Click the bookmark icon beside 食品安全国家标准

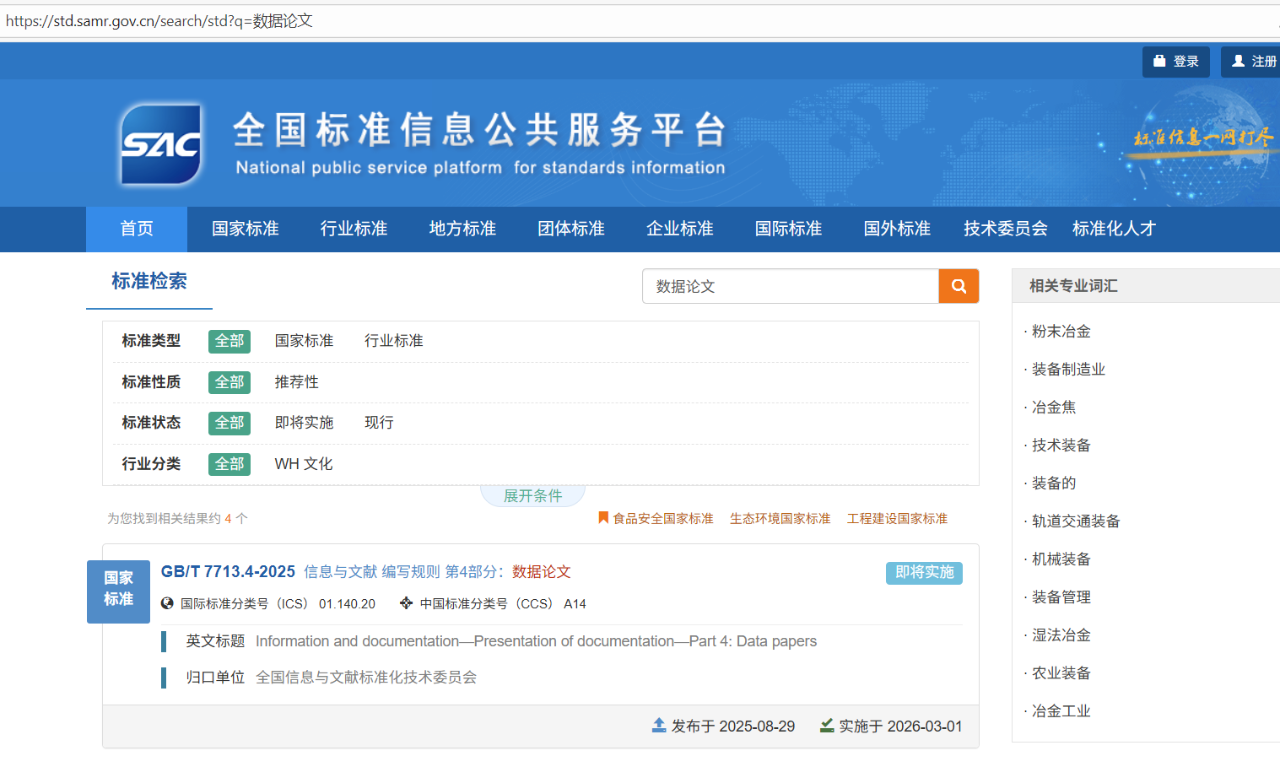pos(603,518)
